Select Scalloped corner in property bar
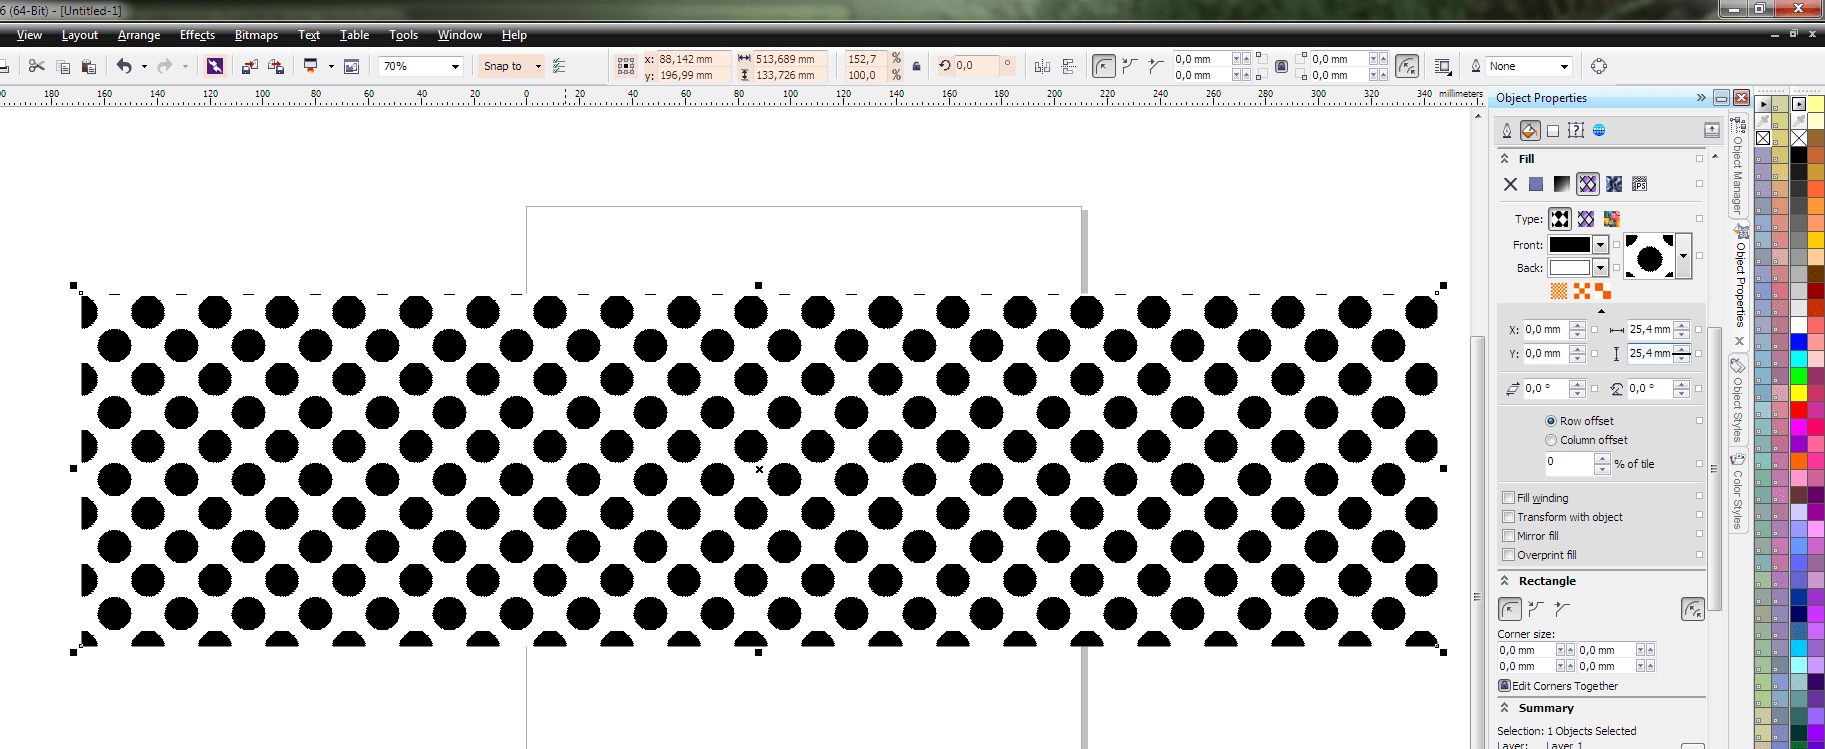 click(x=1130, y=66)
